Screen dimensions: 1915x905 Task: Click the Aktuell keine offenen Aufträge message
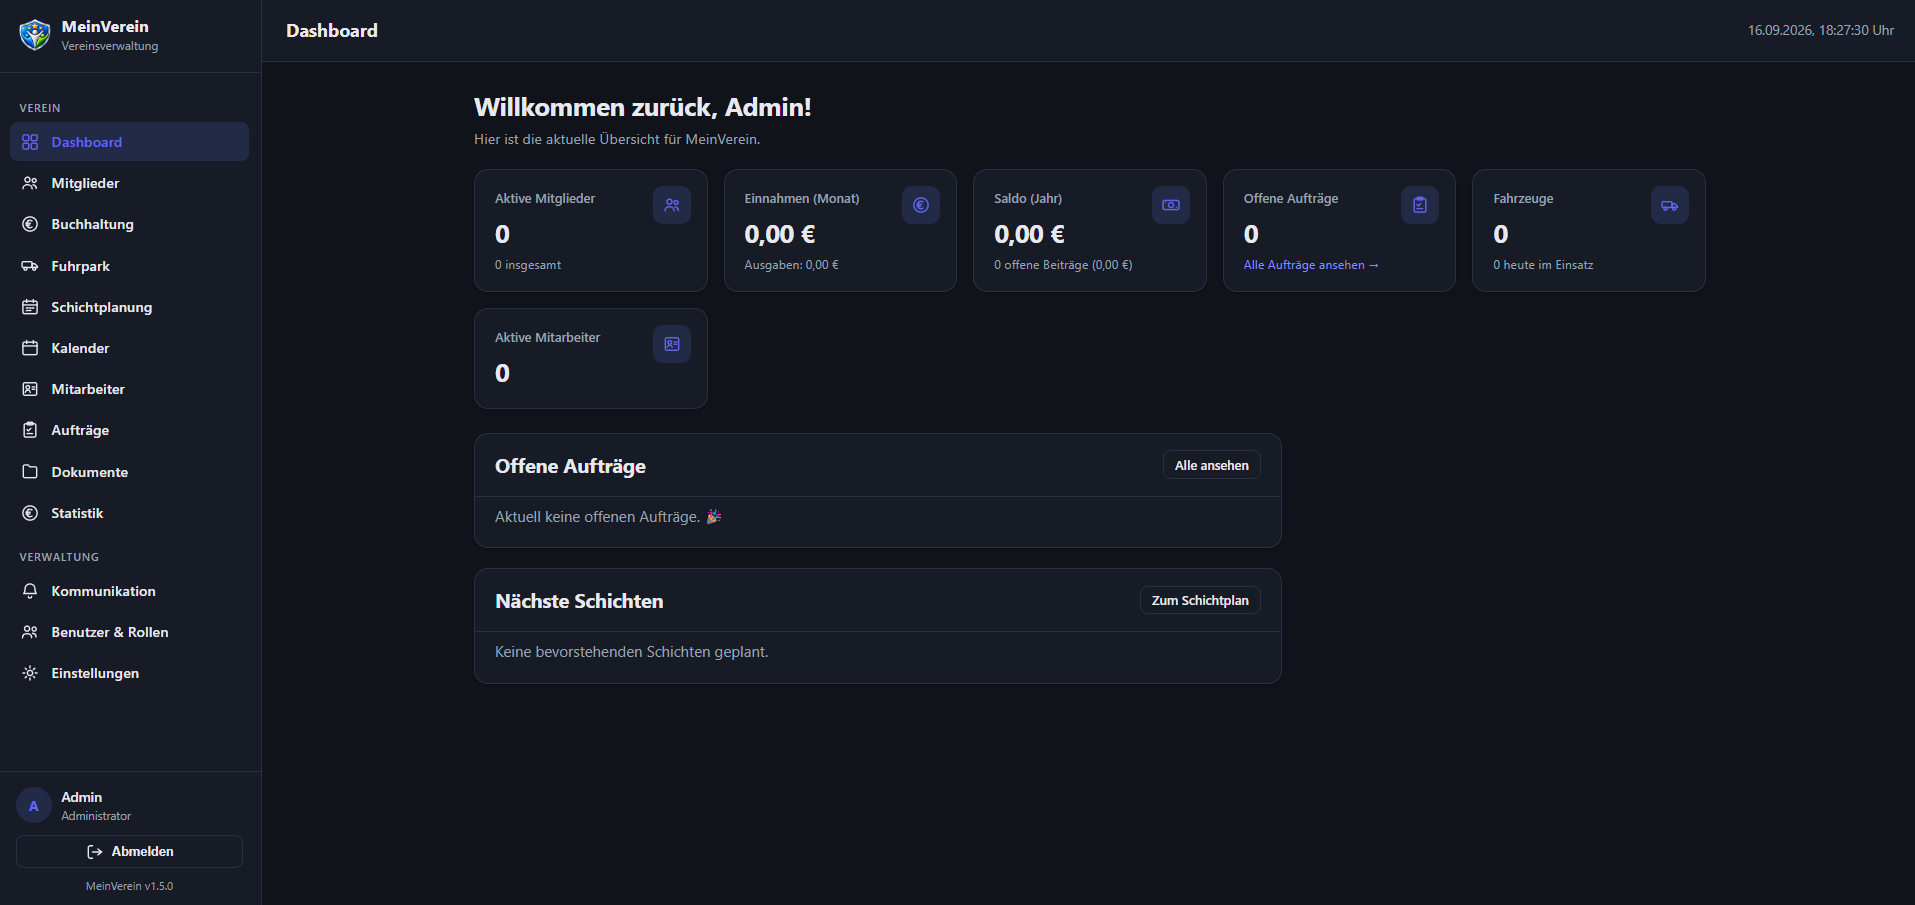pyautogui.click(x=608, y=517)
